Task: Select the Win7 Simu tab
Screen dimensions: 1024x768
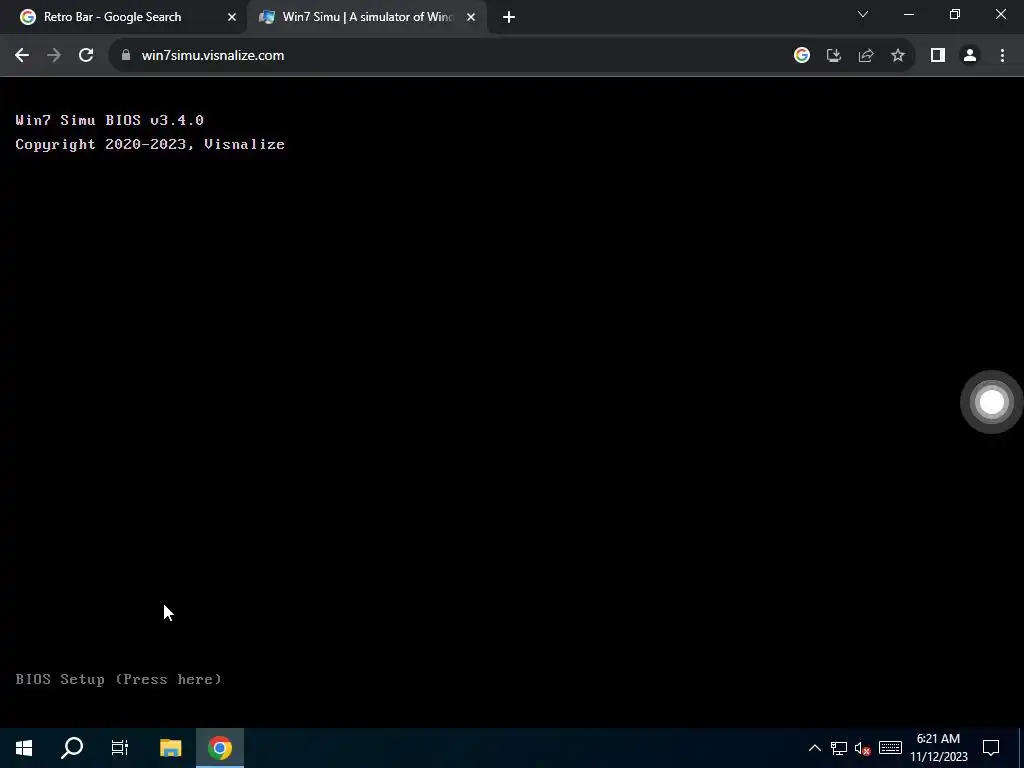Action: tap(368, 17)
